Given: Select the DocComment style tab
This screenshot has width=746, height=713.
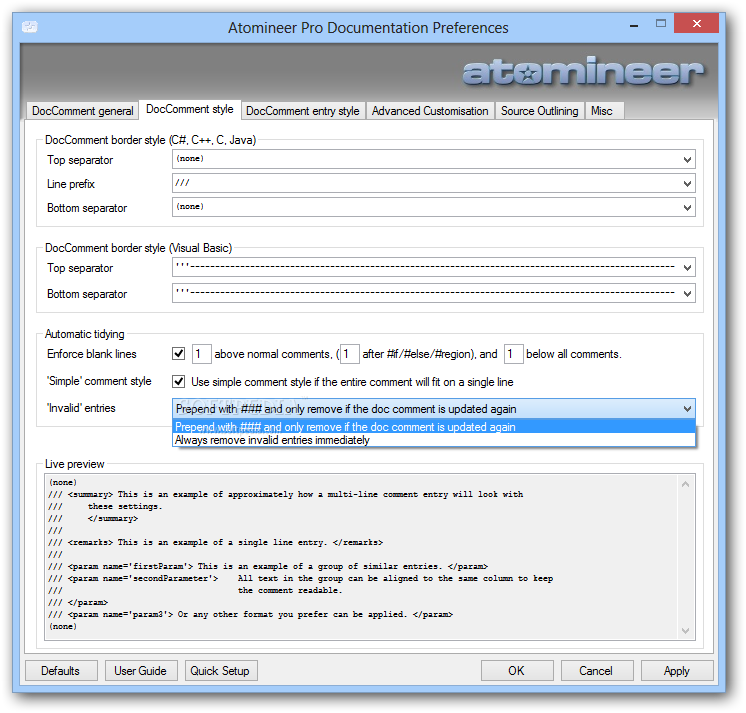Looking at the screenshot, I should click(x=190, y=109).
